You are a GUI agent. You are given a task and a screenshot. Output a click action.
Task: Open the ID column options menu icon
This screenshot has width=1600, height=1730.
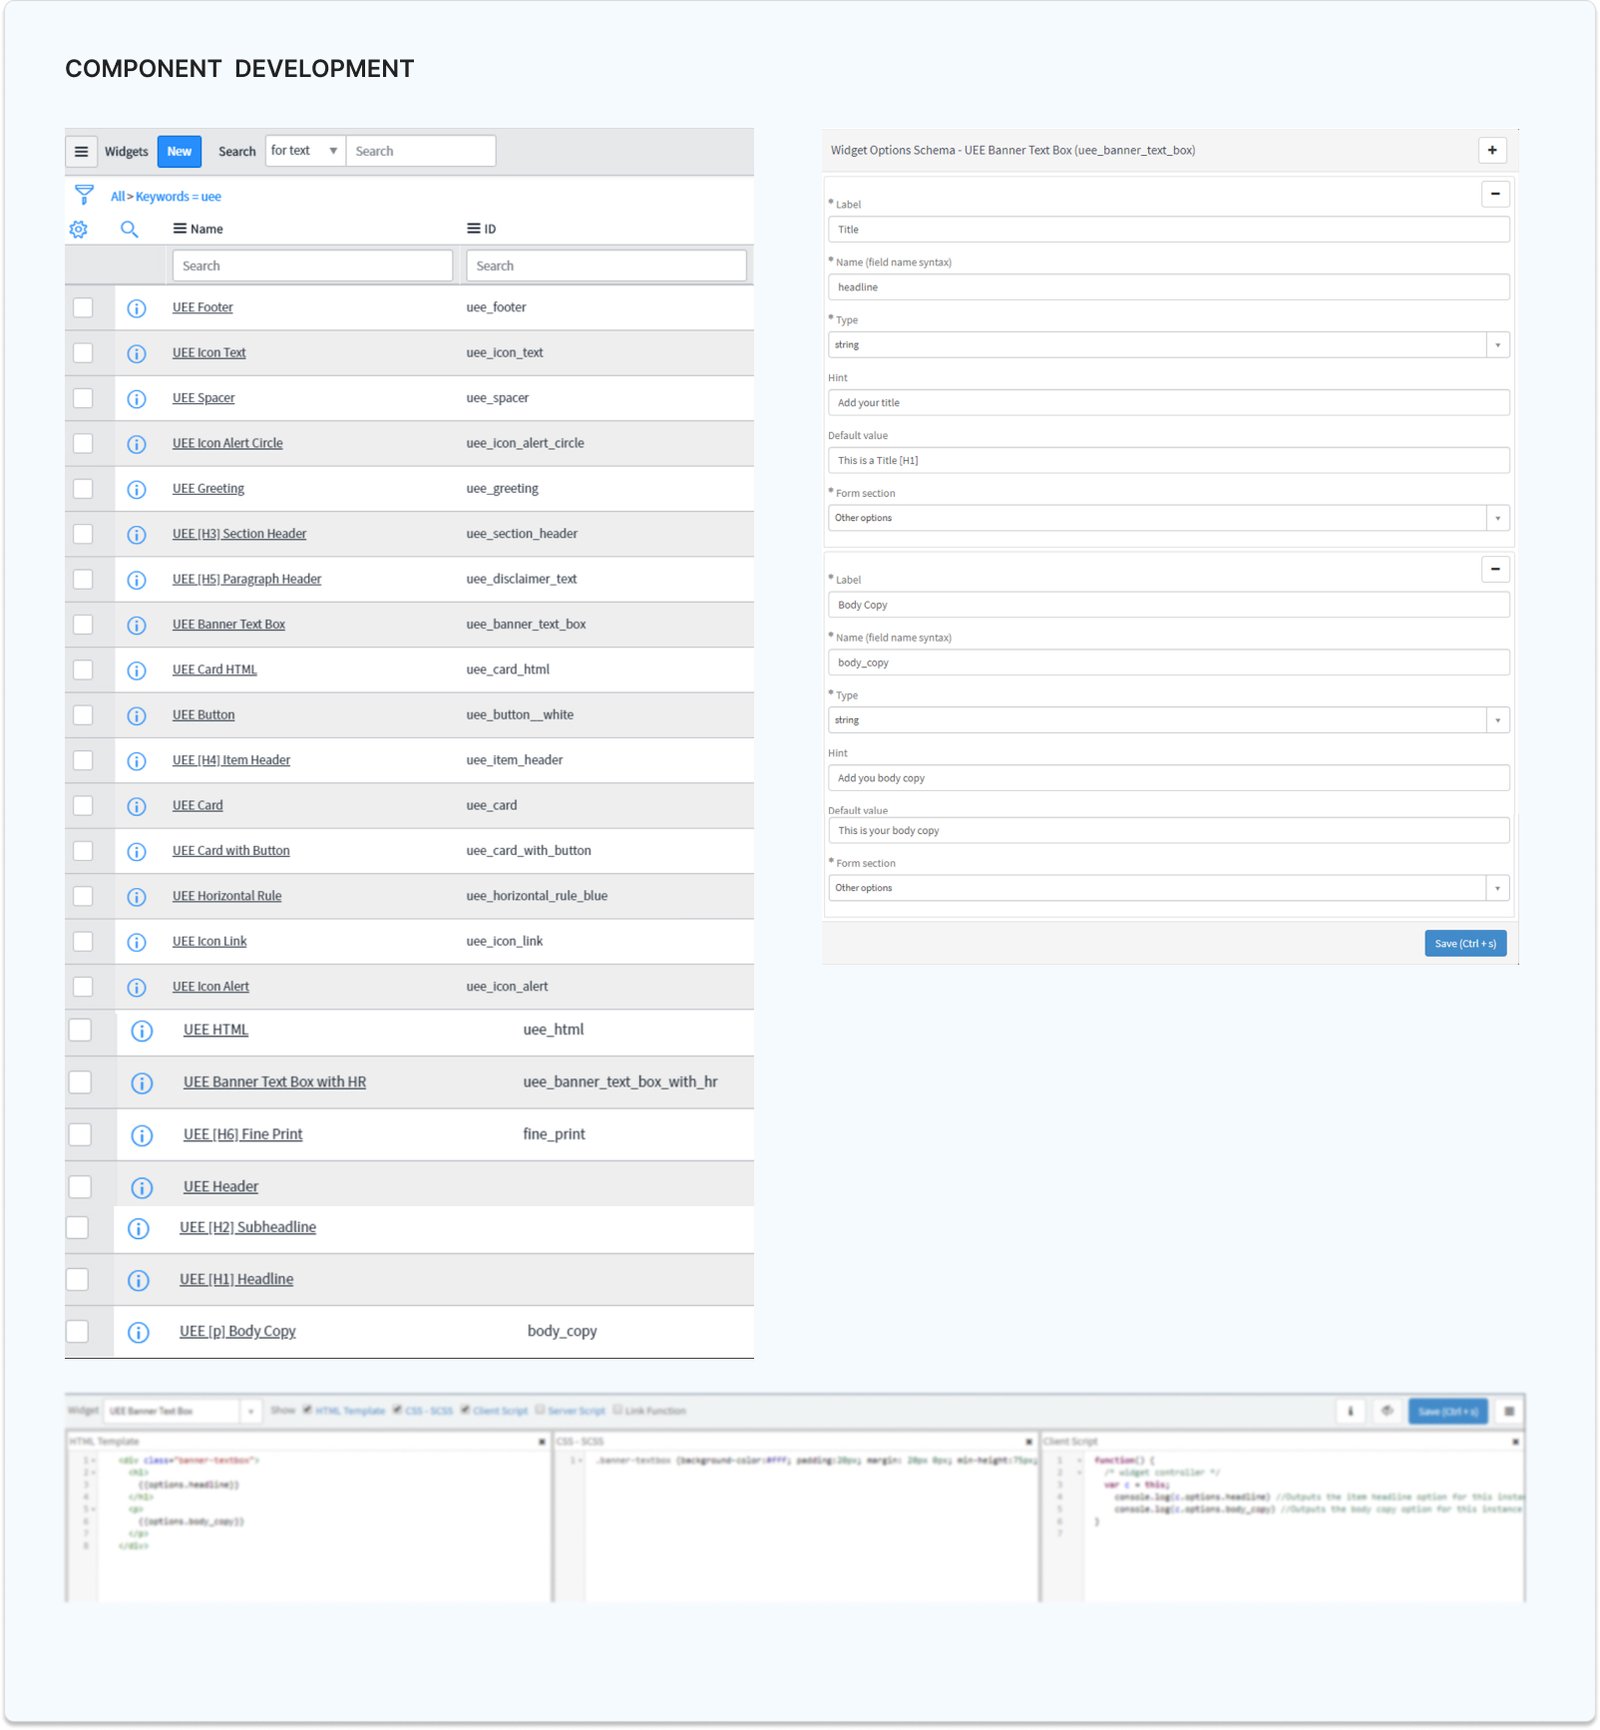pyautogui.click(x=473, y=229)
